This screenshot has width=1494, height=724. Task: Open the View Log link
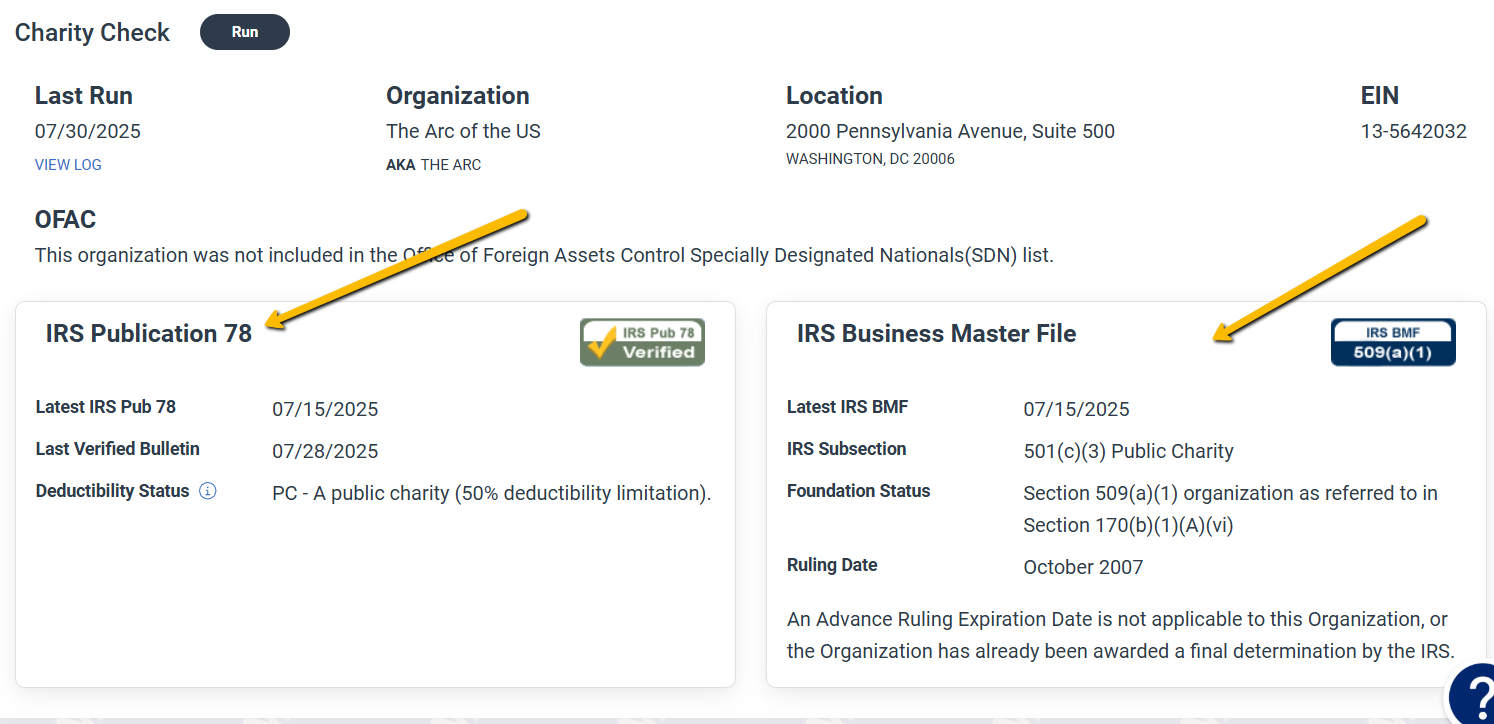pyautogui.click(x=68, y=165)
